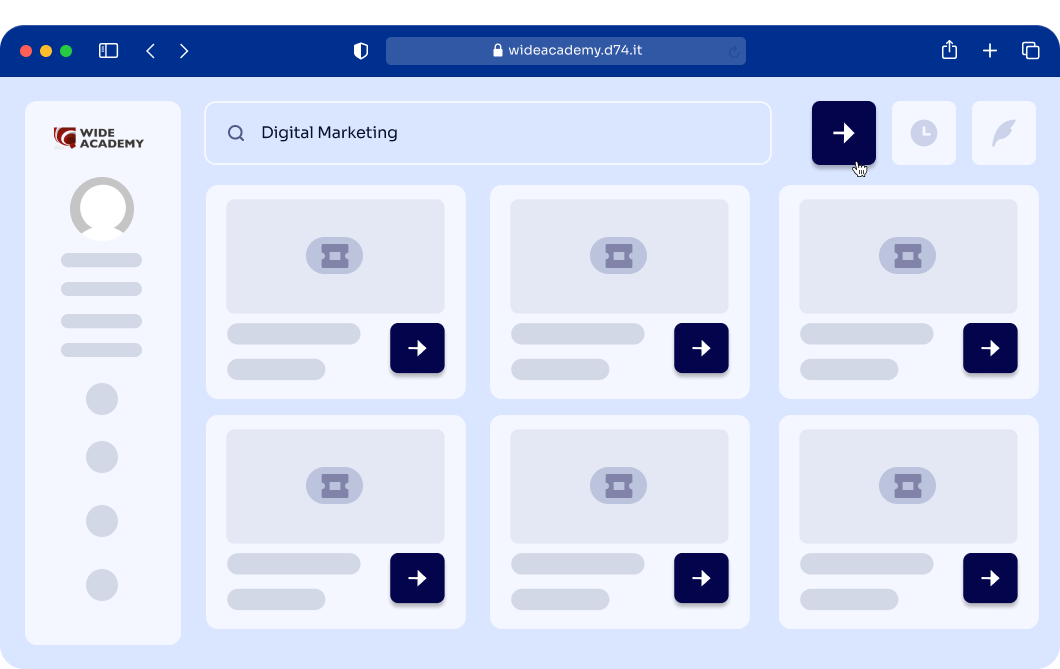Show the tab overview icon

point(1030,51)
